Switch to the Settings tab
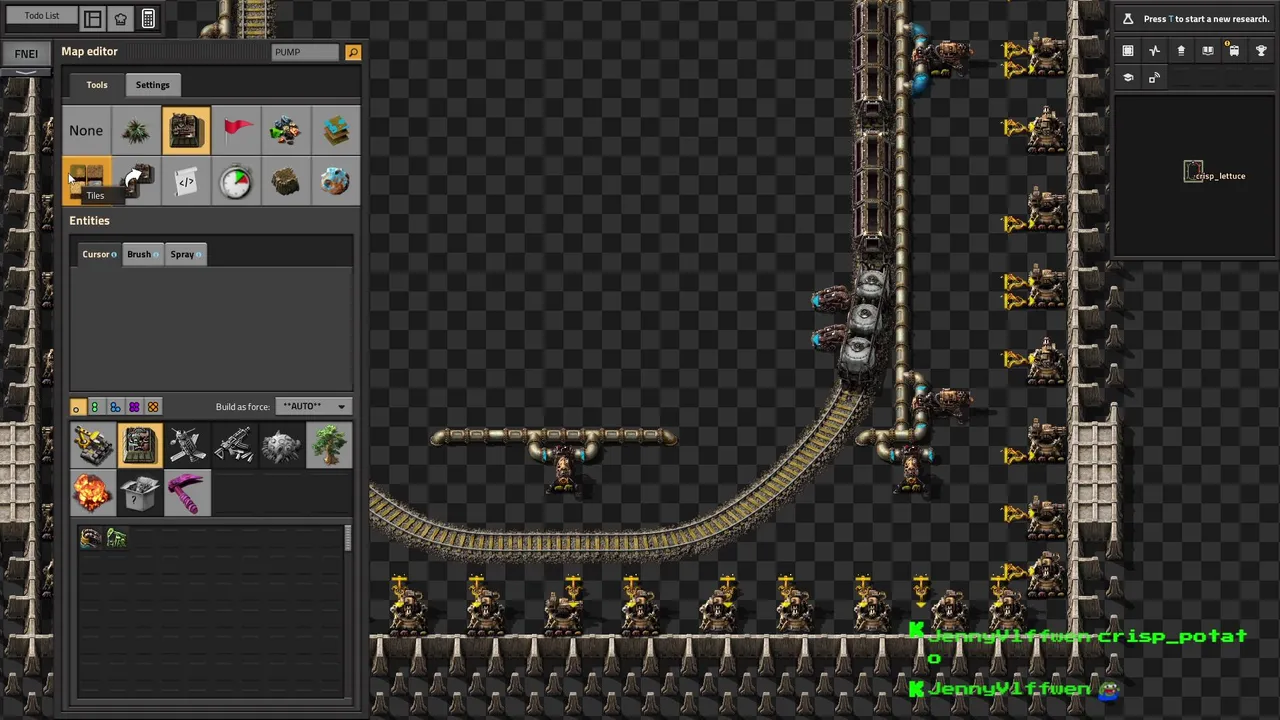This screenshot has width=1280, height=720. pyautogui.click(x=153, y=85)
